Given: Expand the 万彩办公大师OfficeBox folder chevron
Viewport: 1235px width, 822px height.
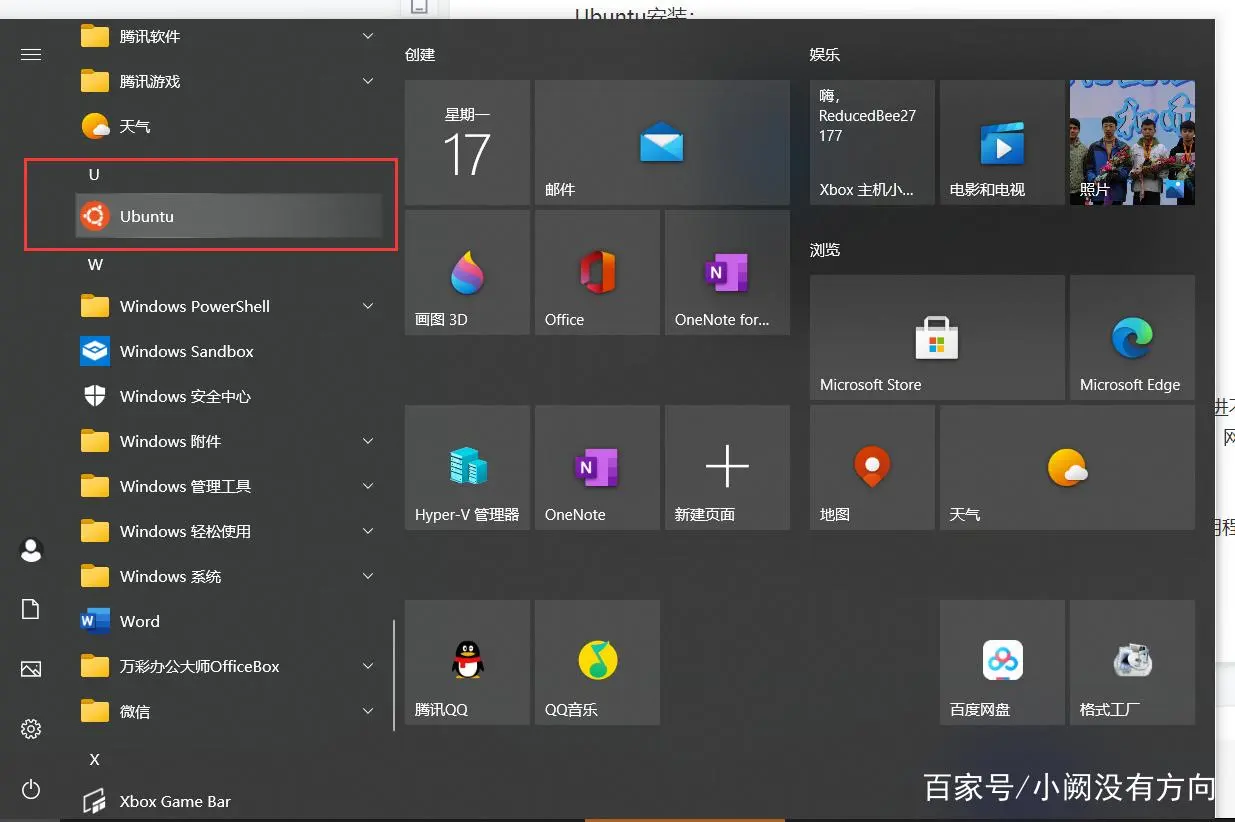Looking at the screenshot, I should point(368,666).
